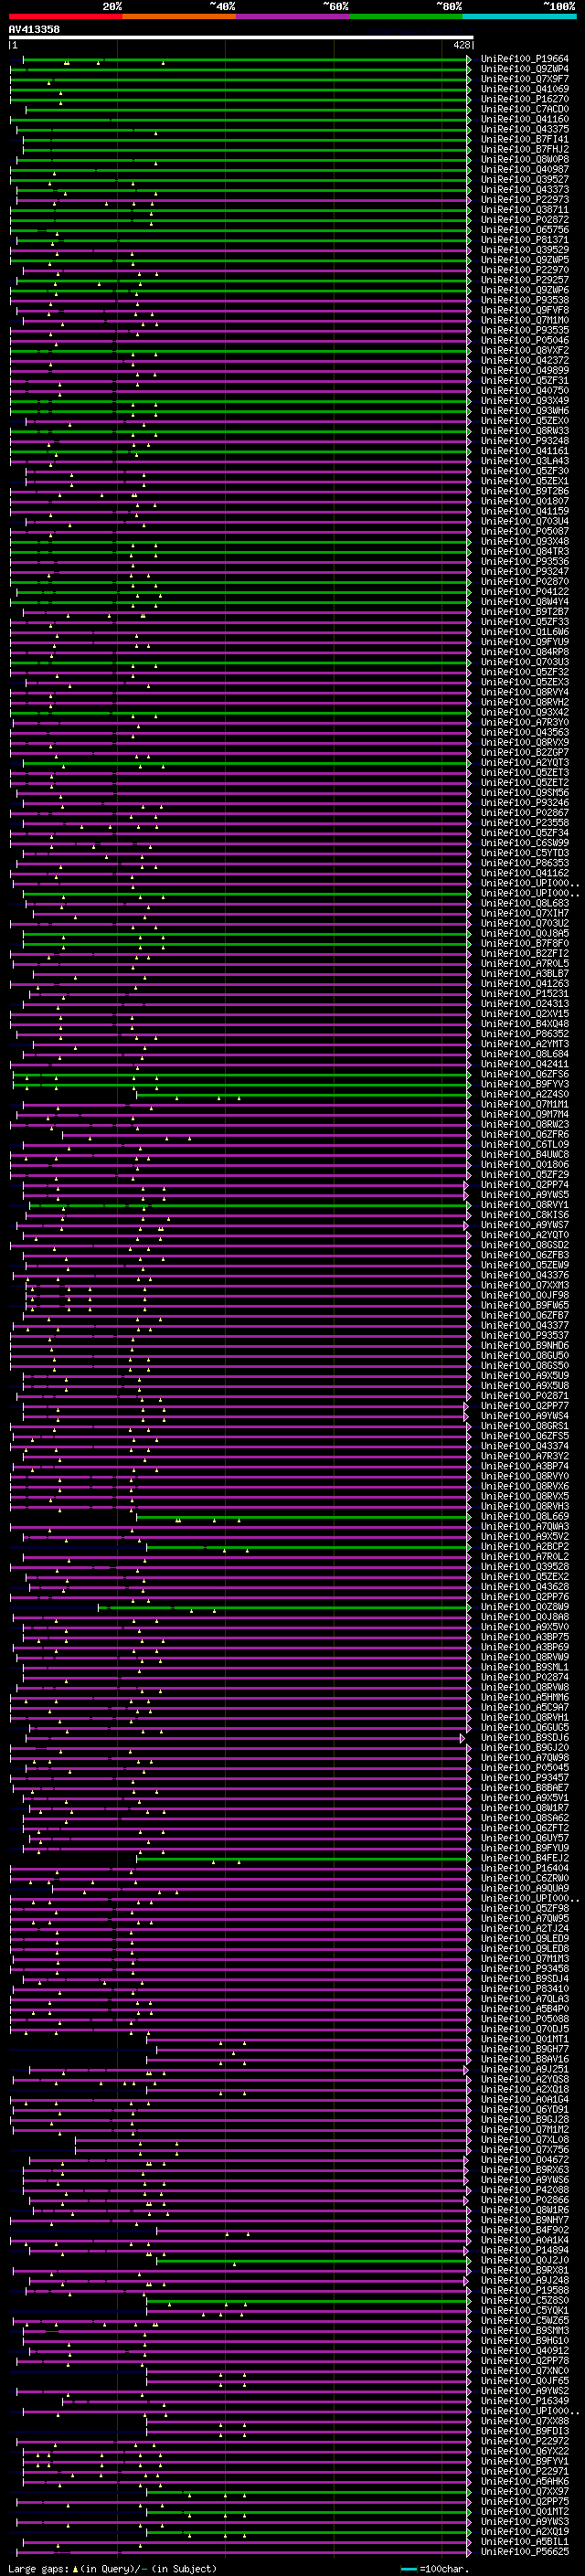Viewport: 585px width, 2576px height.
Task: Click the red ~20% identity legend bar
Action: click(x=65, y=16)
